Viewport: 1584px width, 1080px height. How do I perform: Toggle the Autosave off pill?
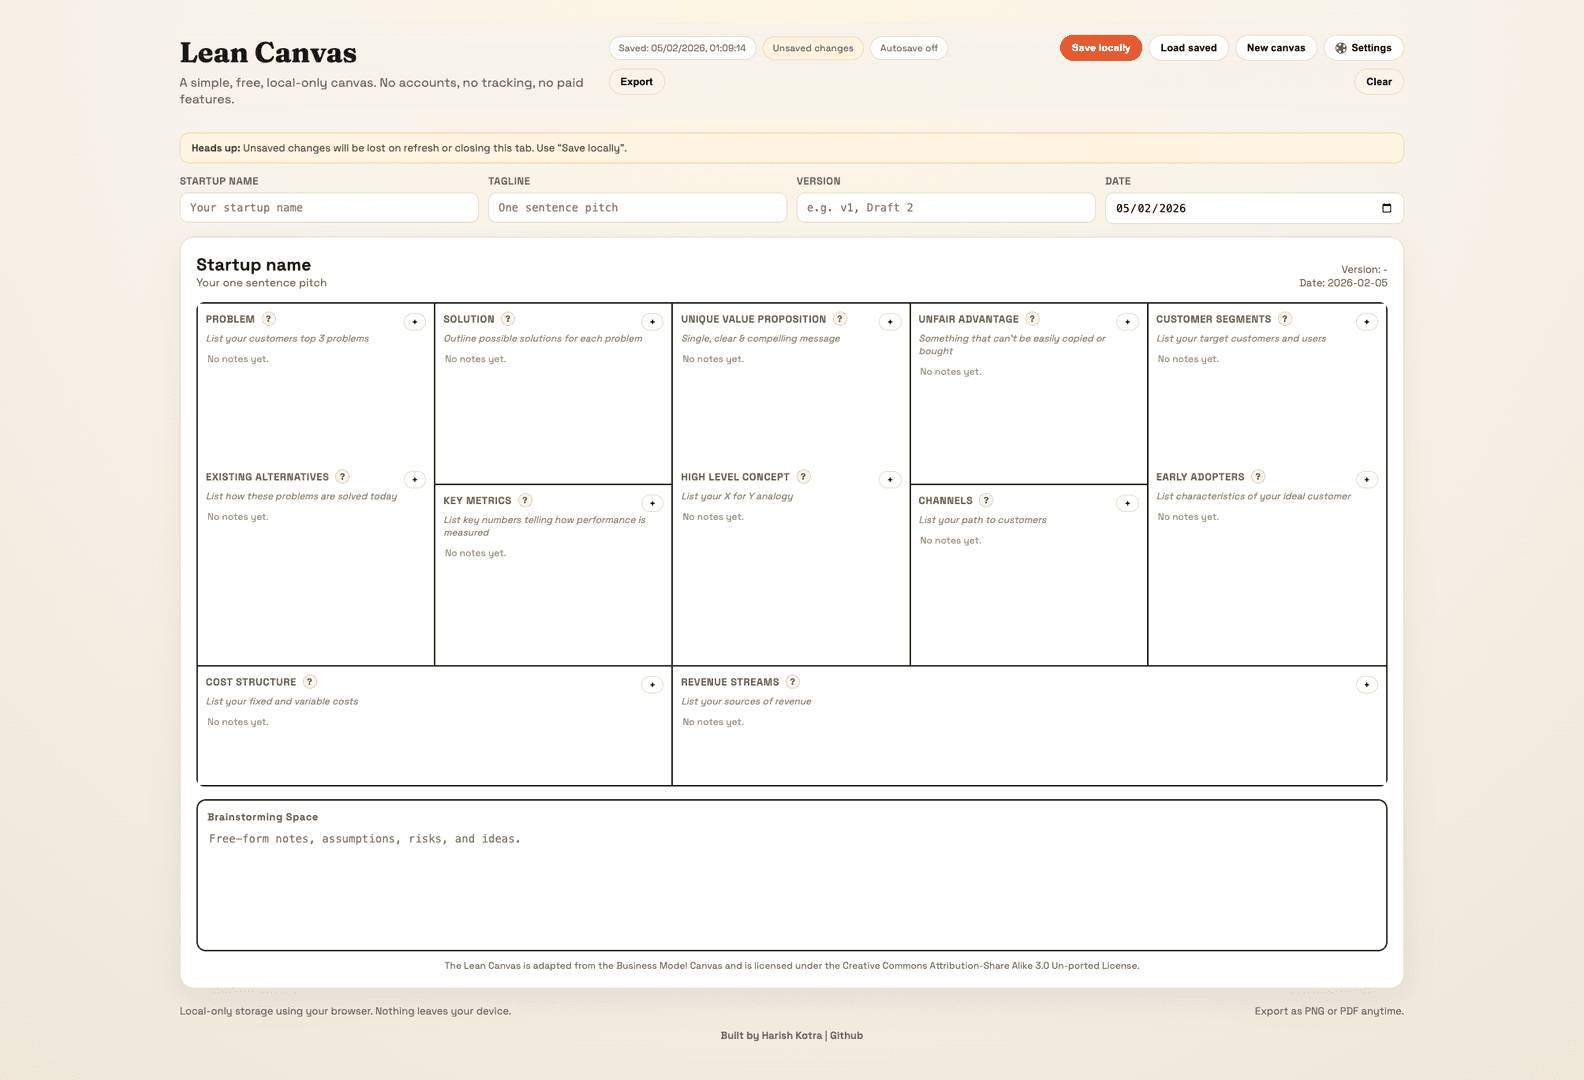pyautogui.click(x=909, y=48)
